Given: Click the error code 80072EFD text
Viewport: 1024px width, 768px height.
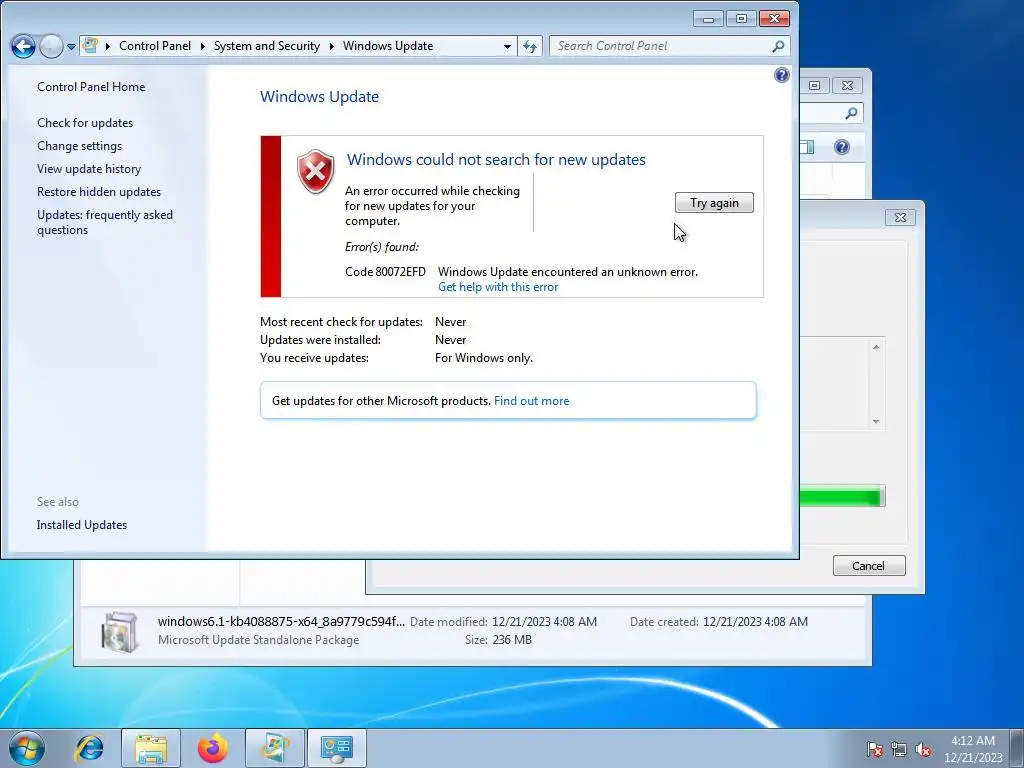Looking at the screenshot, I should click(x=385, y=272).
